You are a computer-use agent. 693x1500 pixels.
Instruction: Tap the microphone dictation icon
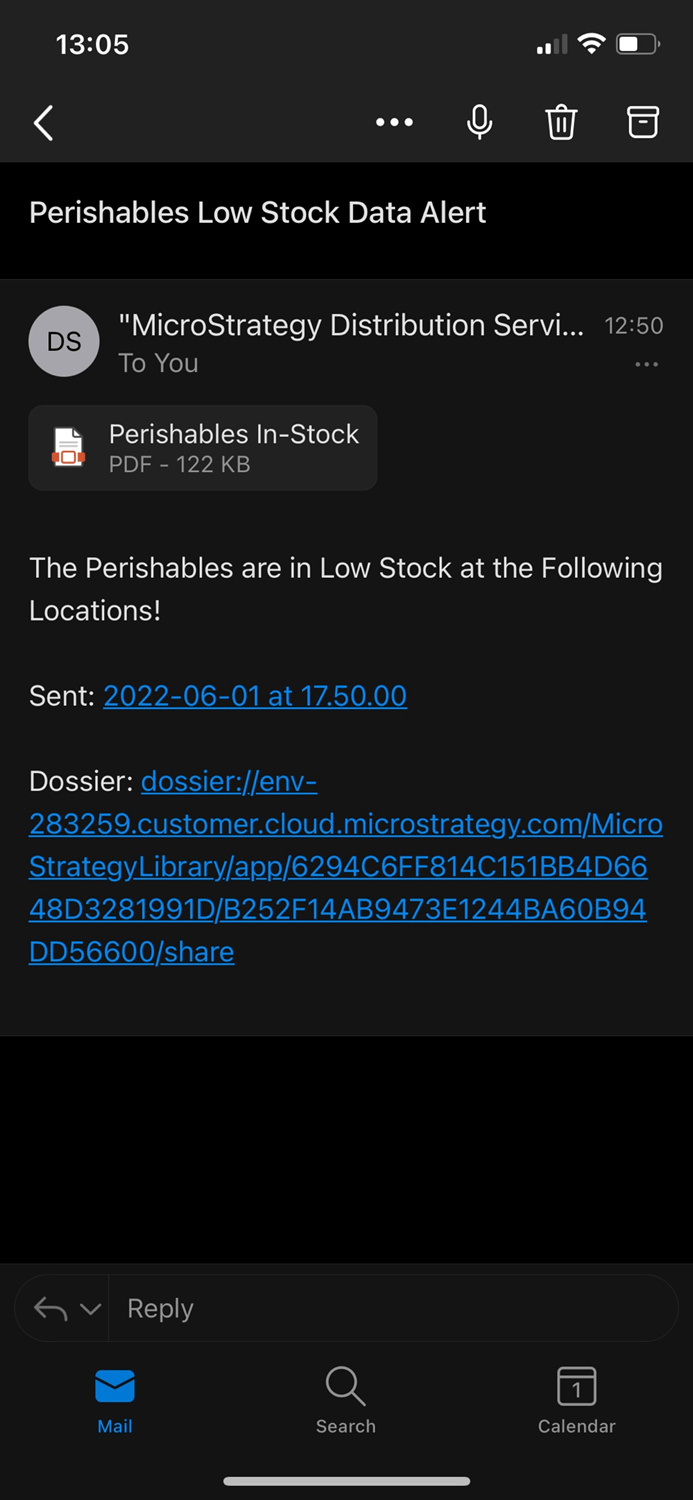pos(480,123)
